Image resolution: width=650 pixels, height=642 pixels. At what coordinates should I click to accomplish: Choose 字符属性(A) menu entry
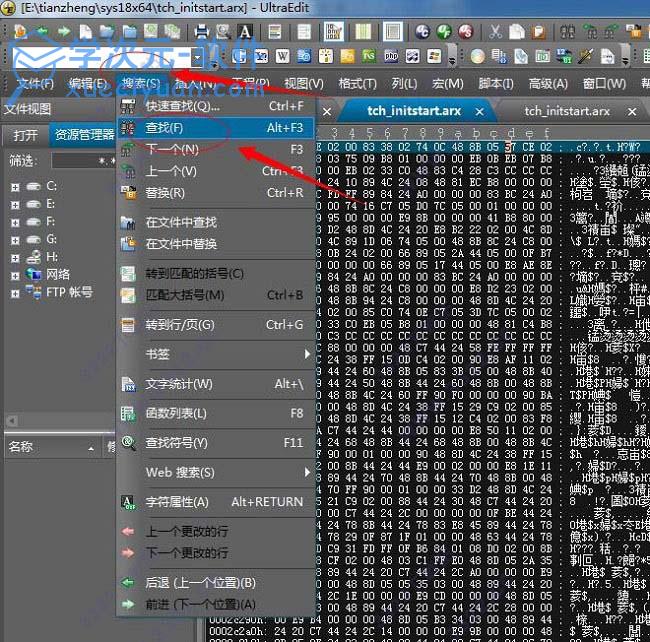216,502
